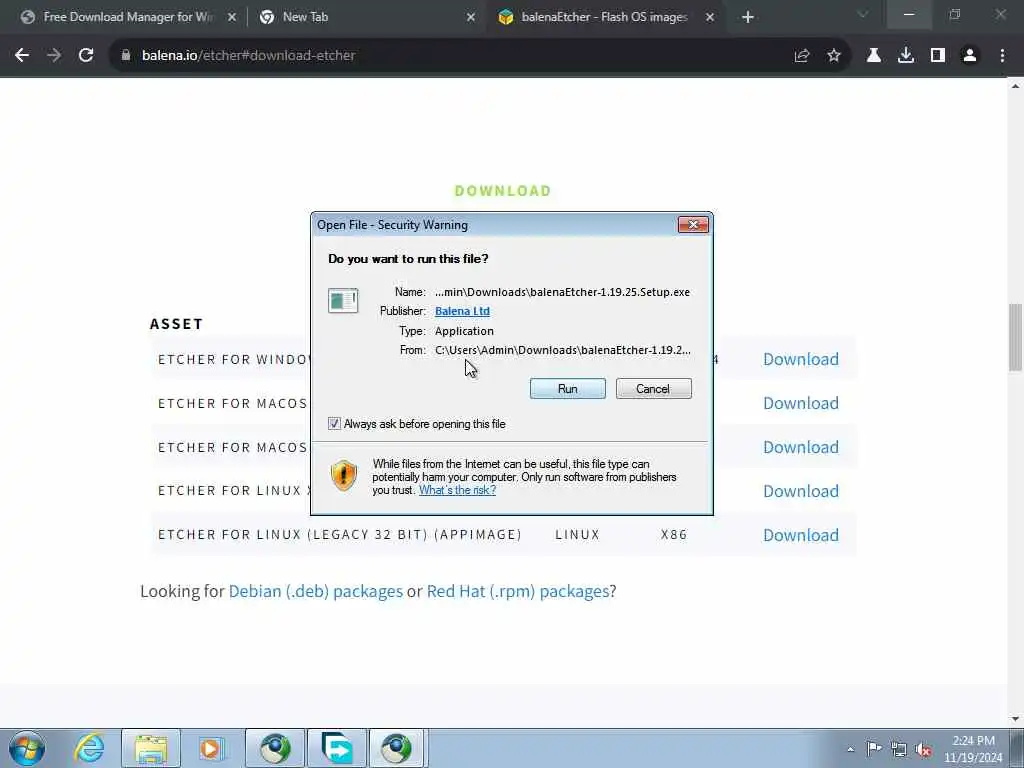Viewport: 1024px width, 768px height.
Task: Share this page via share icon
Action: click(802, 56)
